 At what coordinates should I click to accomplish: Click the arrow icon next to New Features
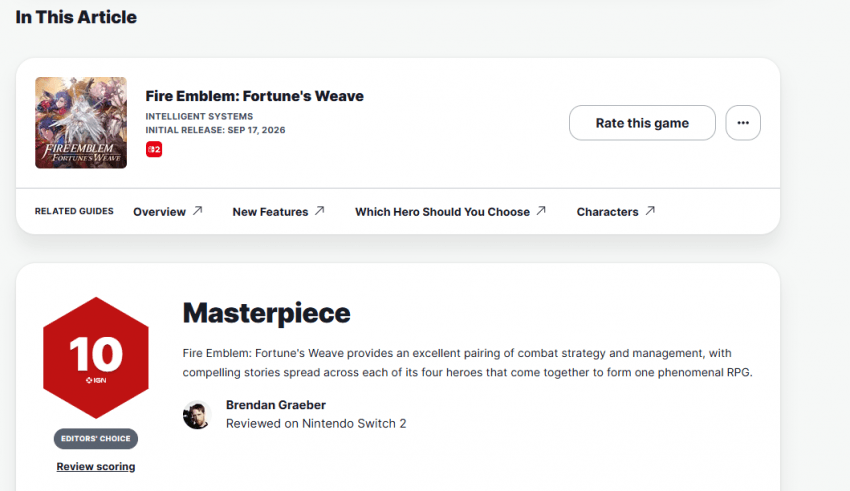pyautogui.click(x=319, y=210)
